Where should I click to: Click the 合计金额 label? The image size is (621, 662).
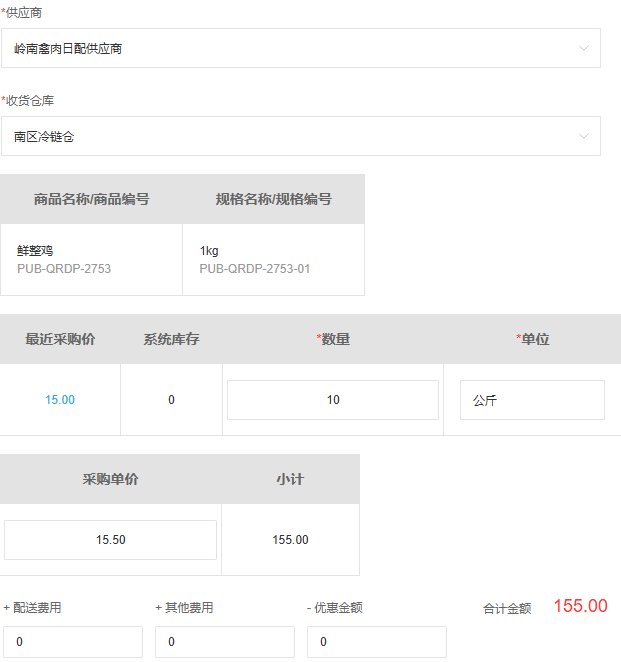pos(507,608)
